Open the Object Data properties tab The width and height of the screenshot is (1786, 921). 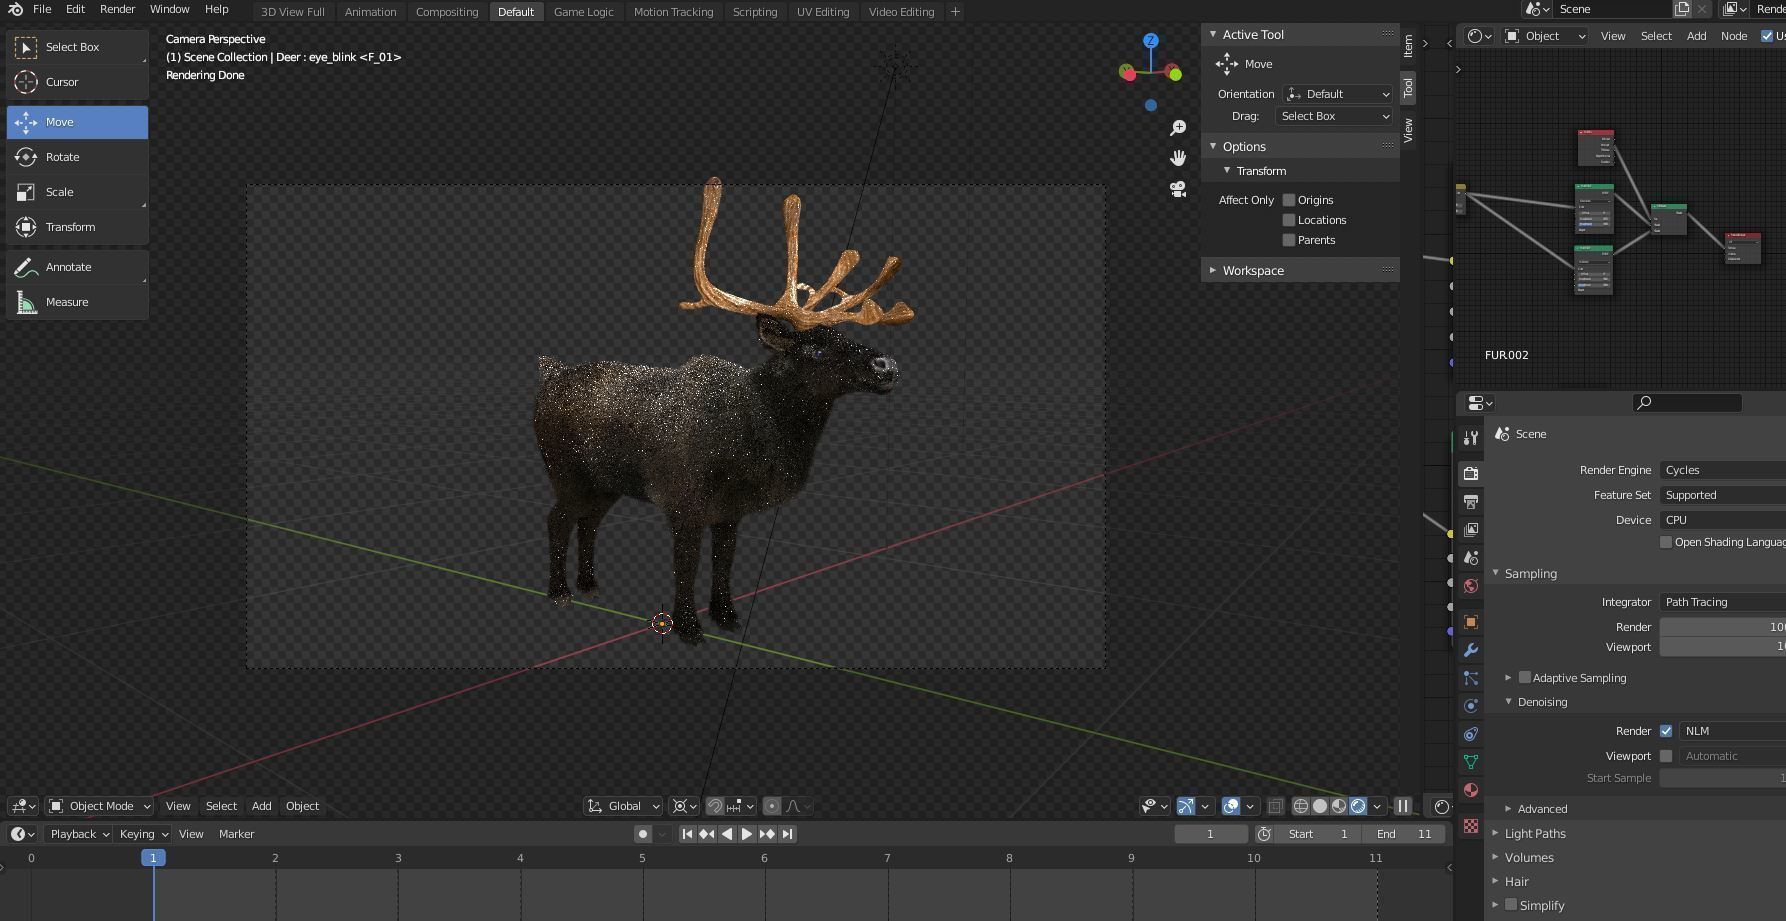click(x=1471, y=762)
